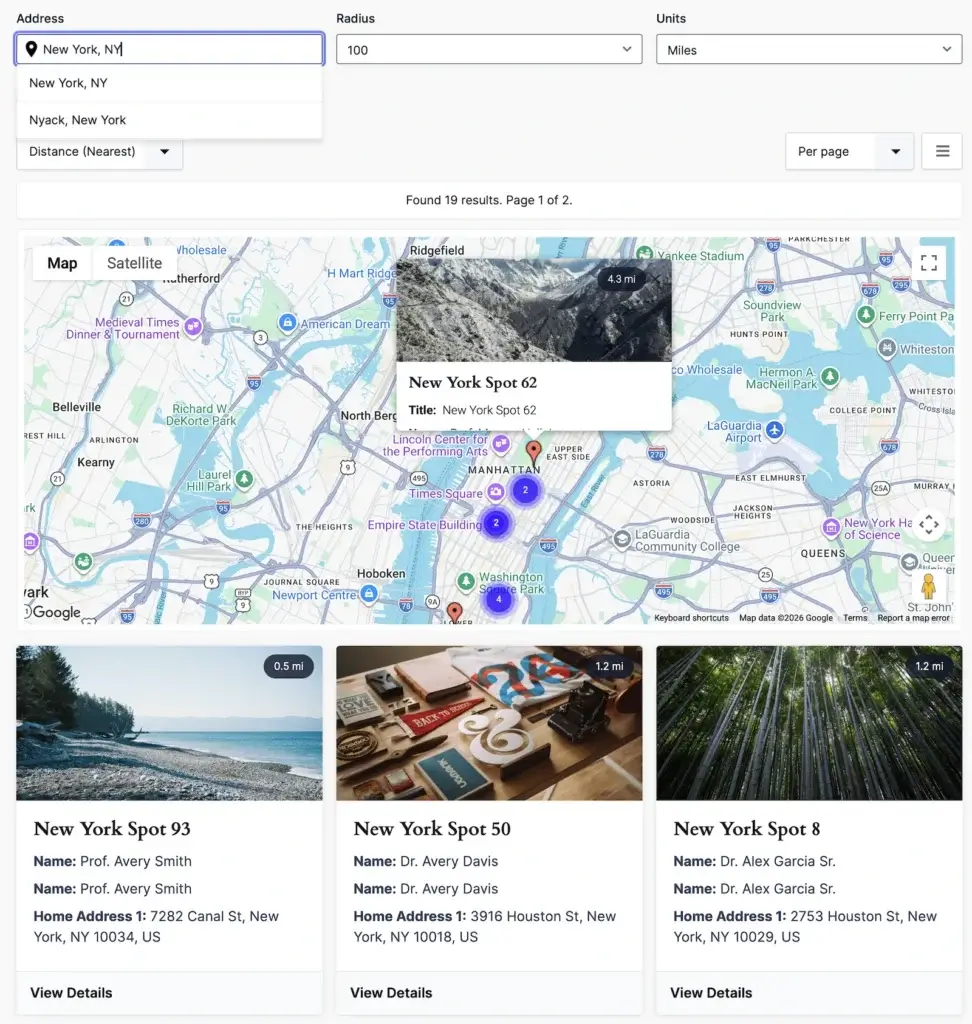Click the cluster marker 4 near Washington Square Park
This screenshot has height=1024, width=972.
pyautogui.click(x=499, y=600)
